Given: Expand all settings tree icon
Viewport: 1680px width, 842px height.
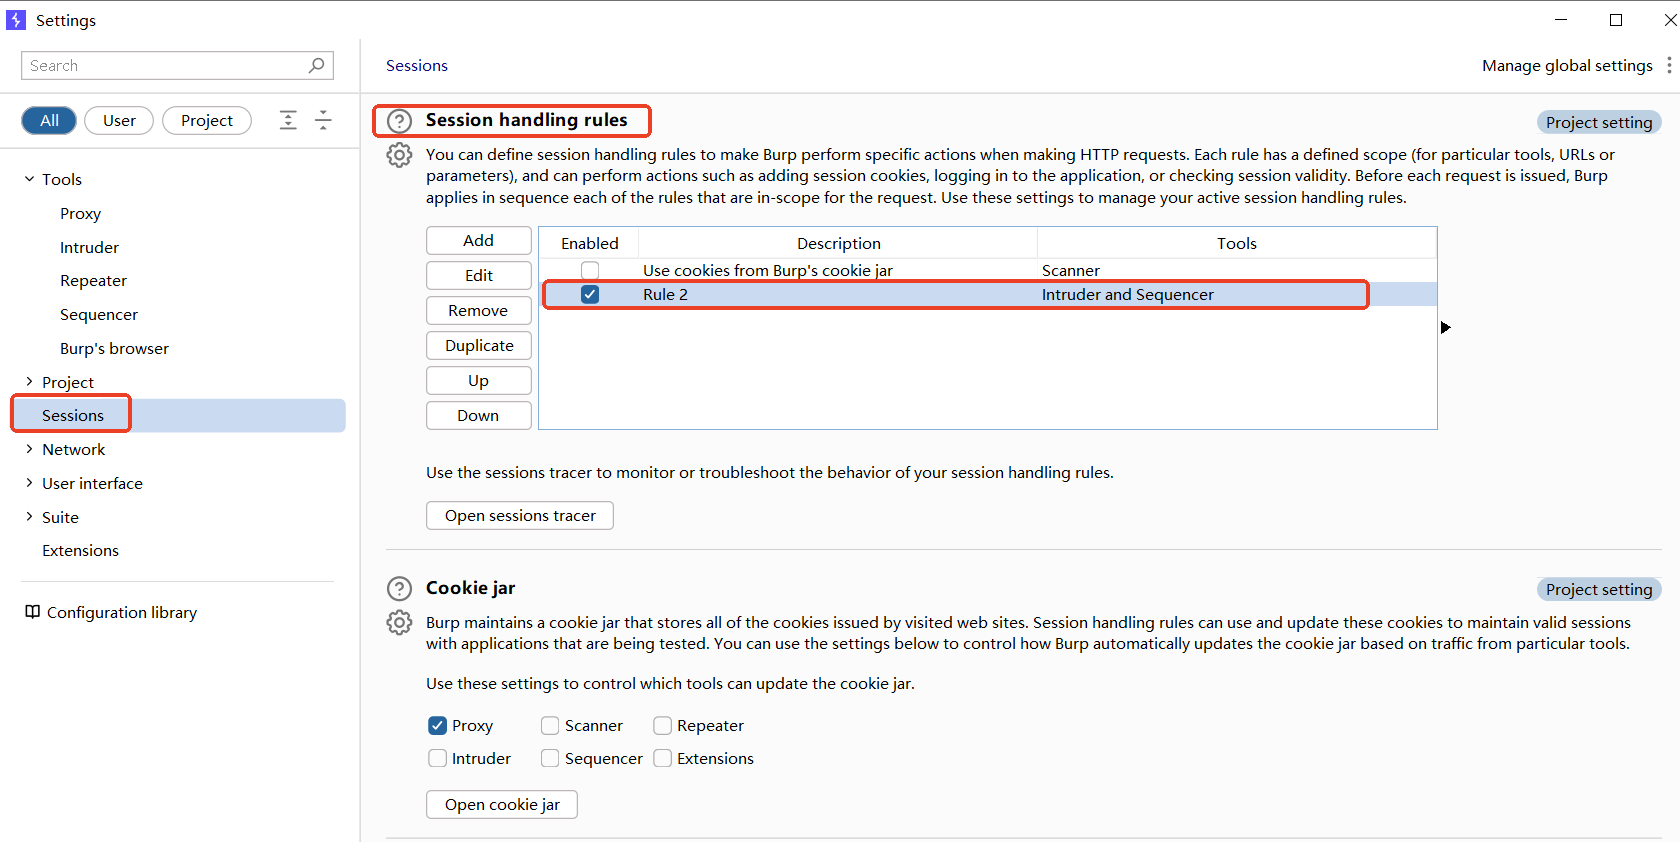Looking at the screenshot, I should point(288,120).
